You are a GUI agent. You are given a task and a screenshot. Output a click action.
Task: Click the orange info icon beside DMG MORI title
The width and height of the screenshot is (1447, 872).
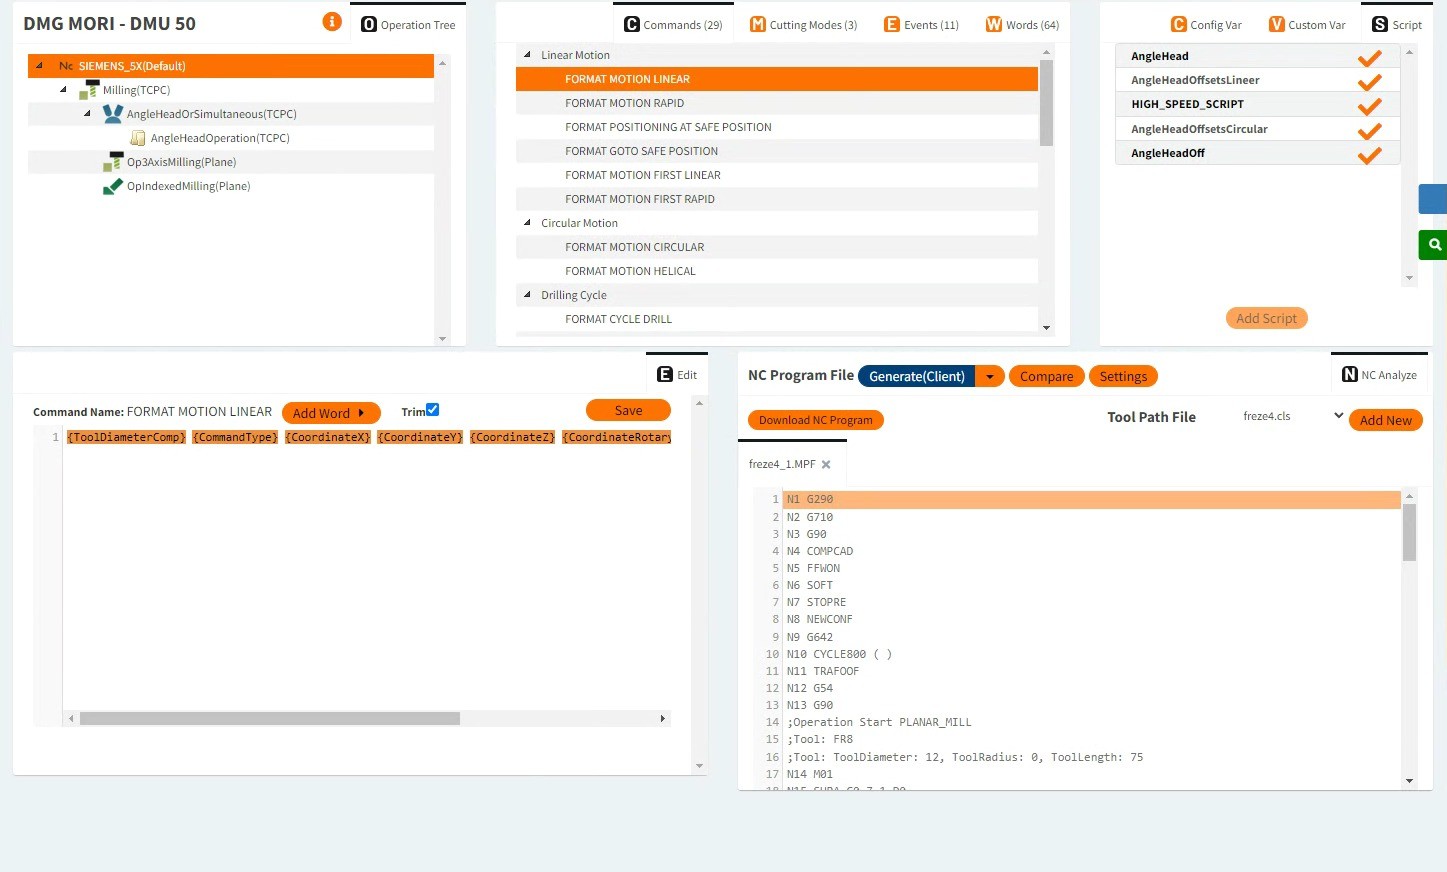332,22
